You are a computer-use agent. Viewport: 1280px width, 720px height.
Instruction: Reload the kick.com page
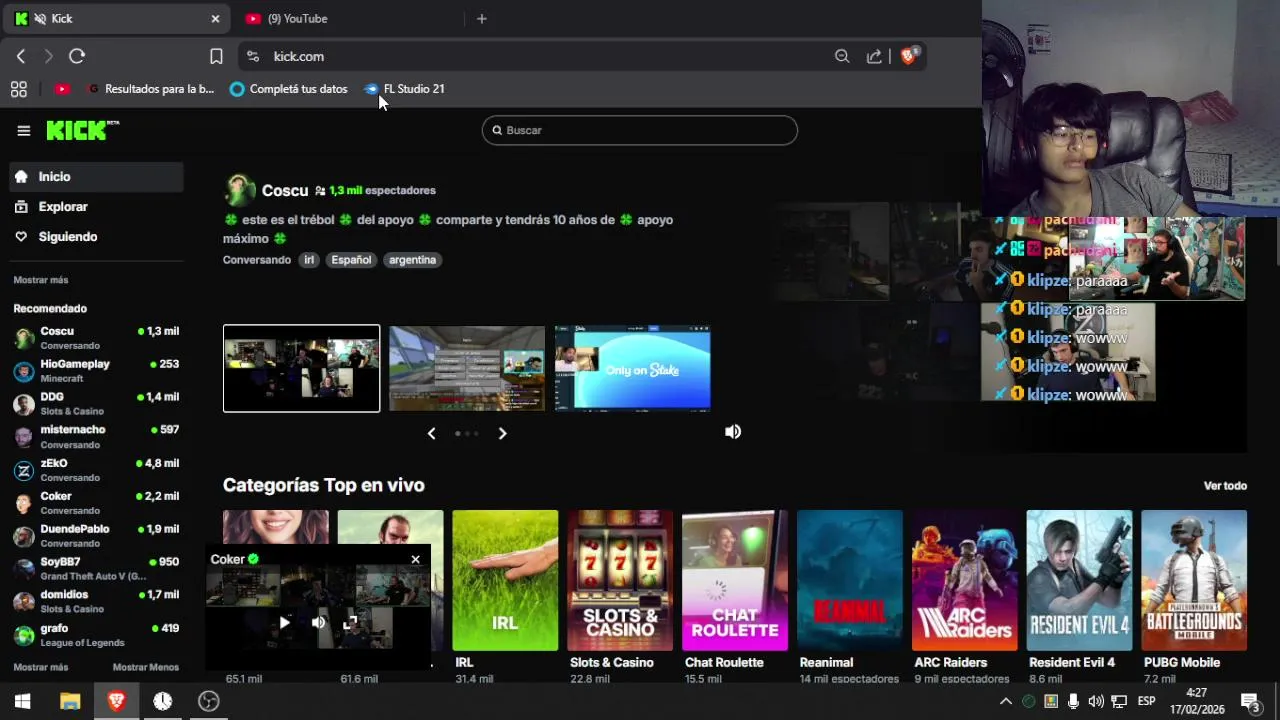coord(77,56)
